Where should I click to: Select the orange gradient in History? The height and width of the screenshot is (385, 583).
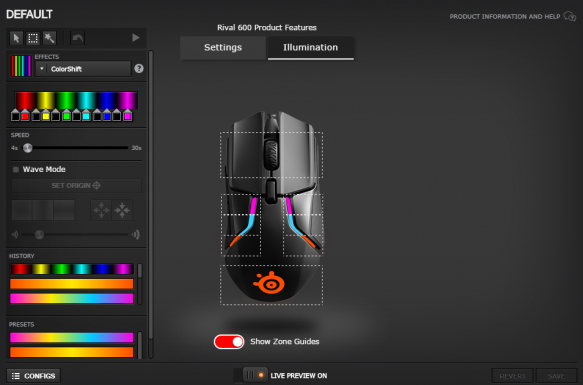point(72,284)
